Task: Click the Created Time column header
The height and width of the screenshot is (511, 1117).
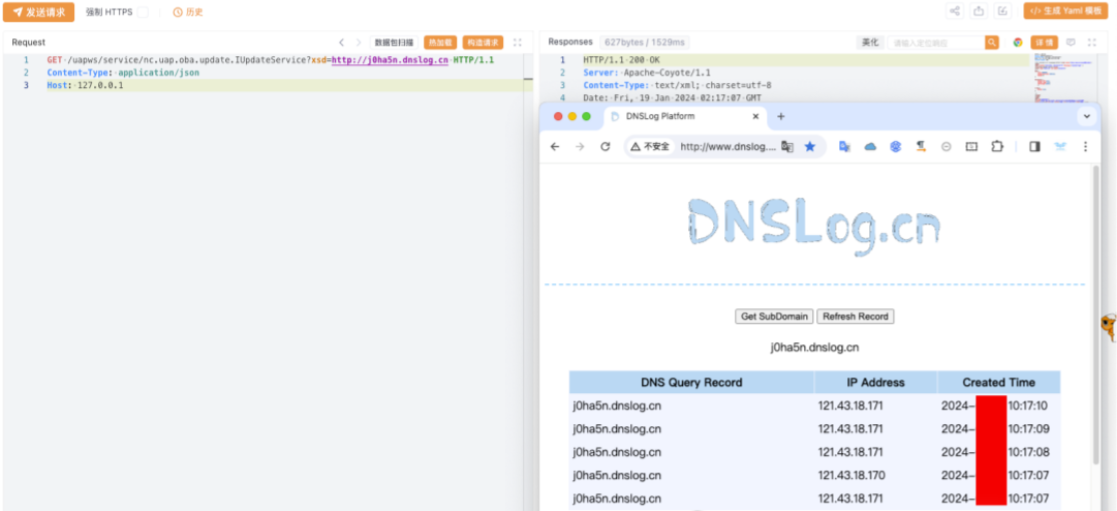Action: 999,382
